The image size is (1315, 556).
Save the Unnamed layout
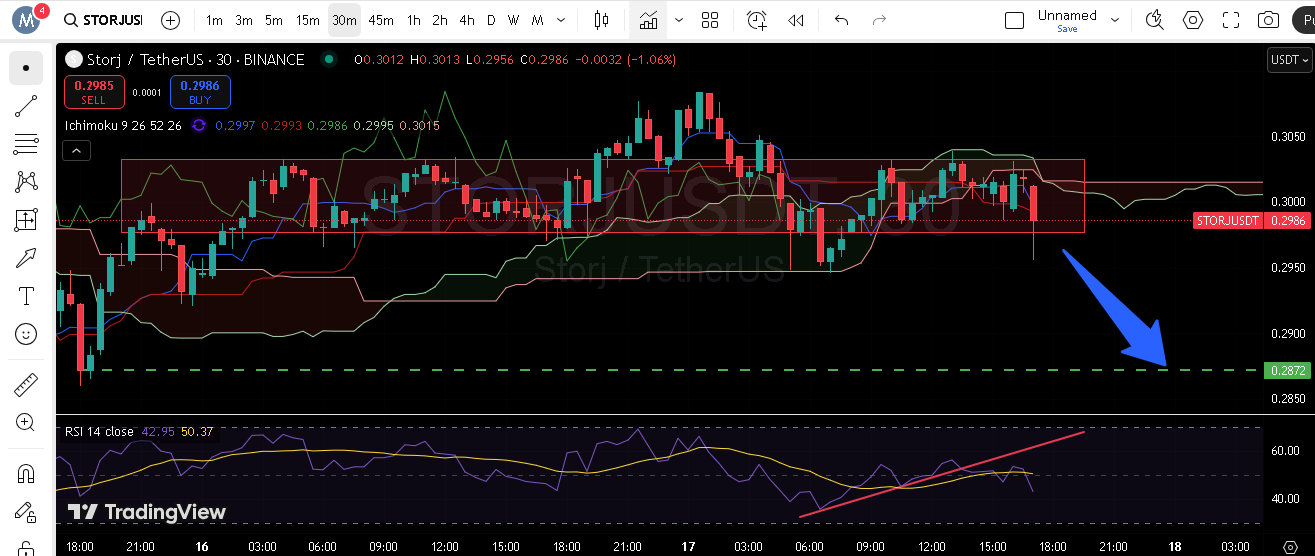1067,29
